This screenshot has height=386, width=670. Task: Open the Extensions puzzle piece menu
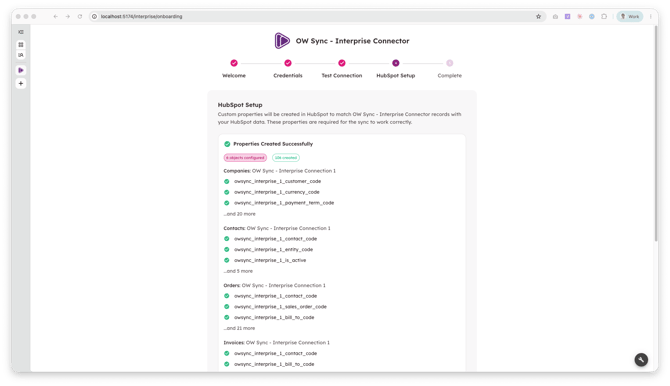(604, 16)
